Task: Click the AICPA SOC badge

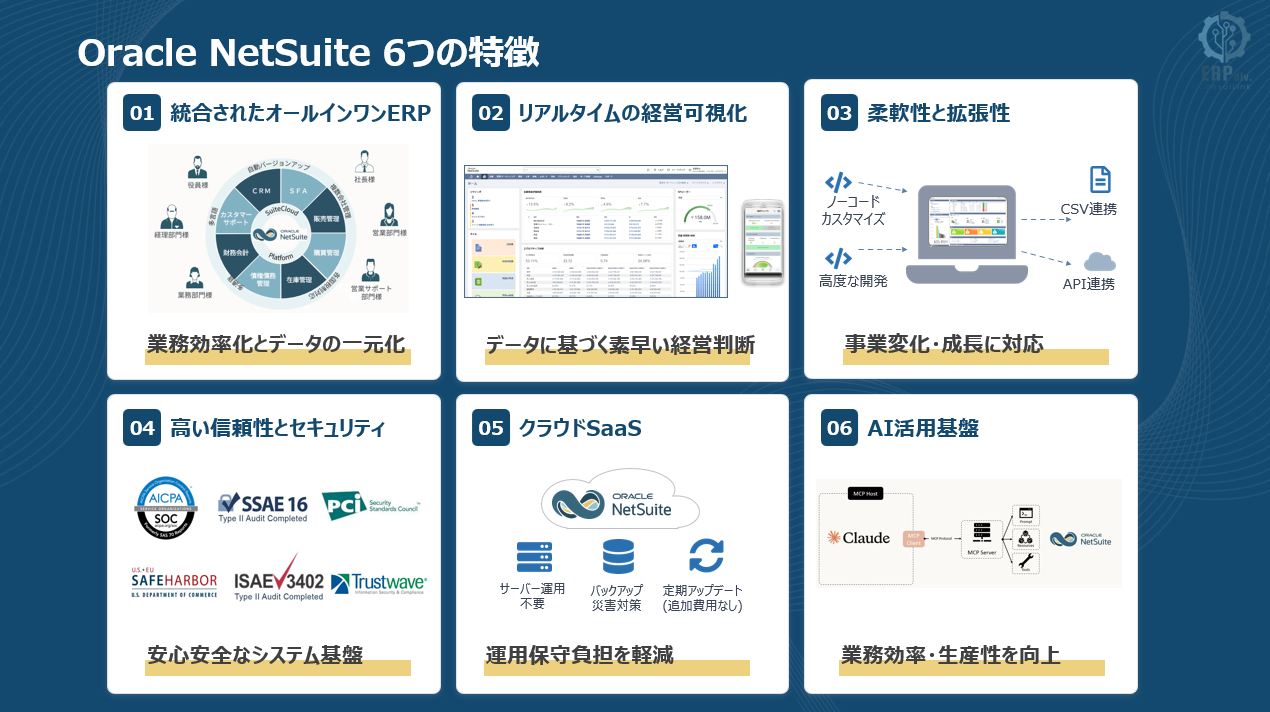Action: (x=167, y=507)
